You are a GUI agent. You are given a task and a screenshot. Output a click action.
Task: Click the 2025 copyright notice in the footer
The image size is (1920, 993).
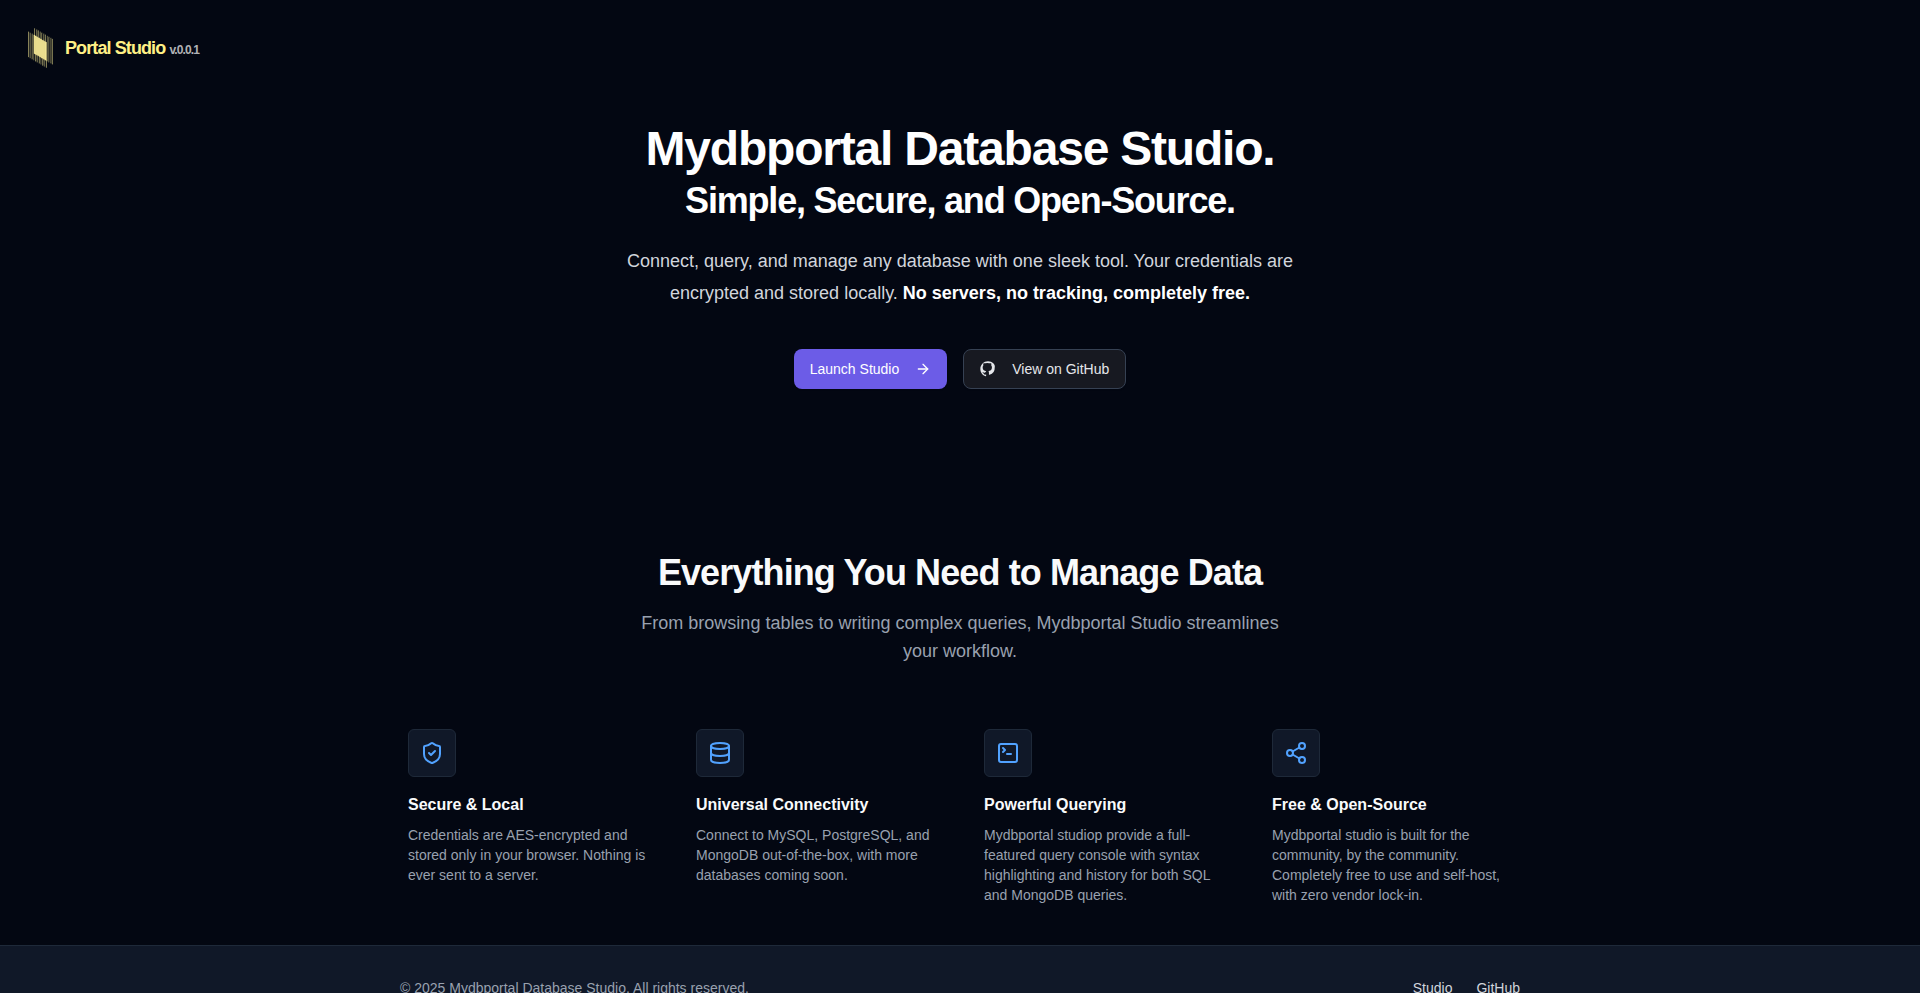tap(574, 986)
